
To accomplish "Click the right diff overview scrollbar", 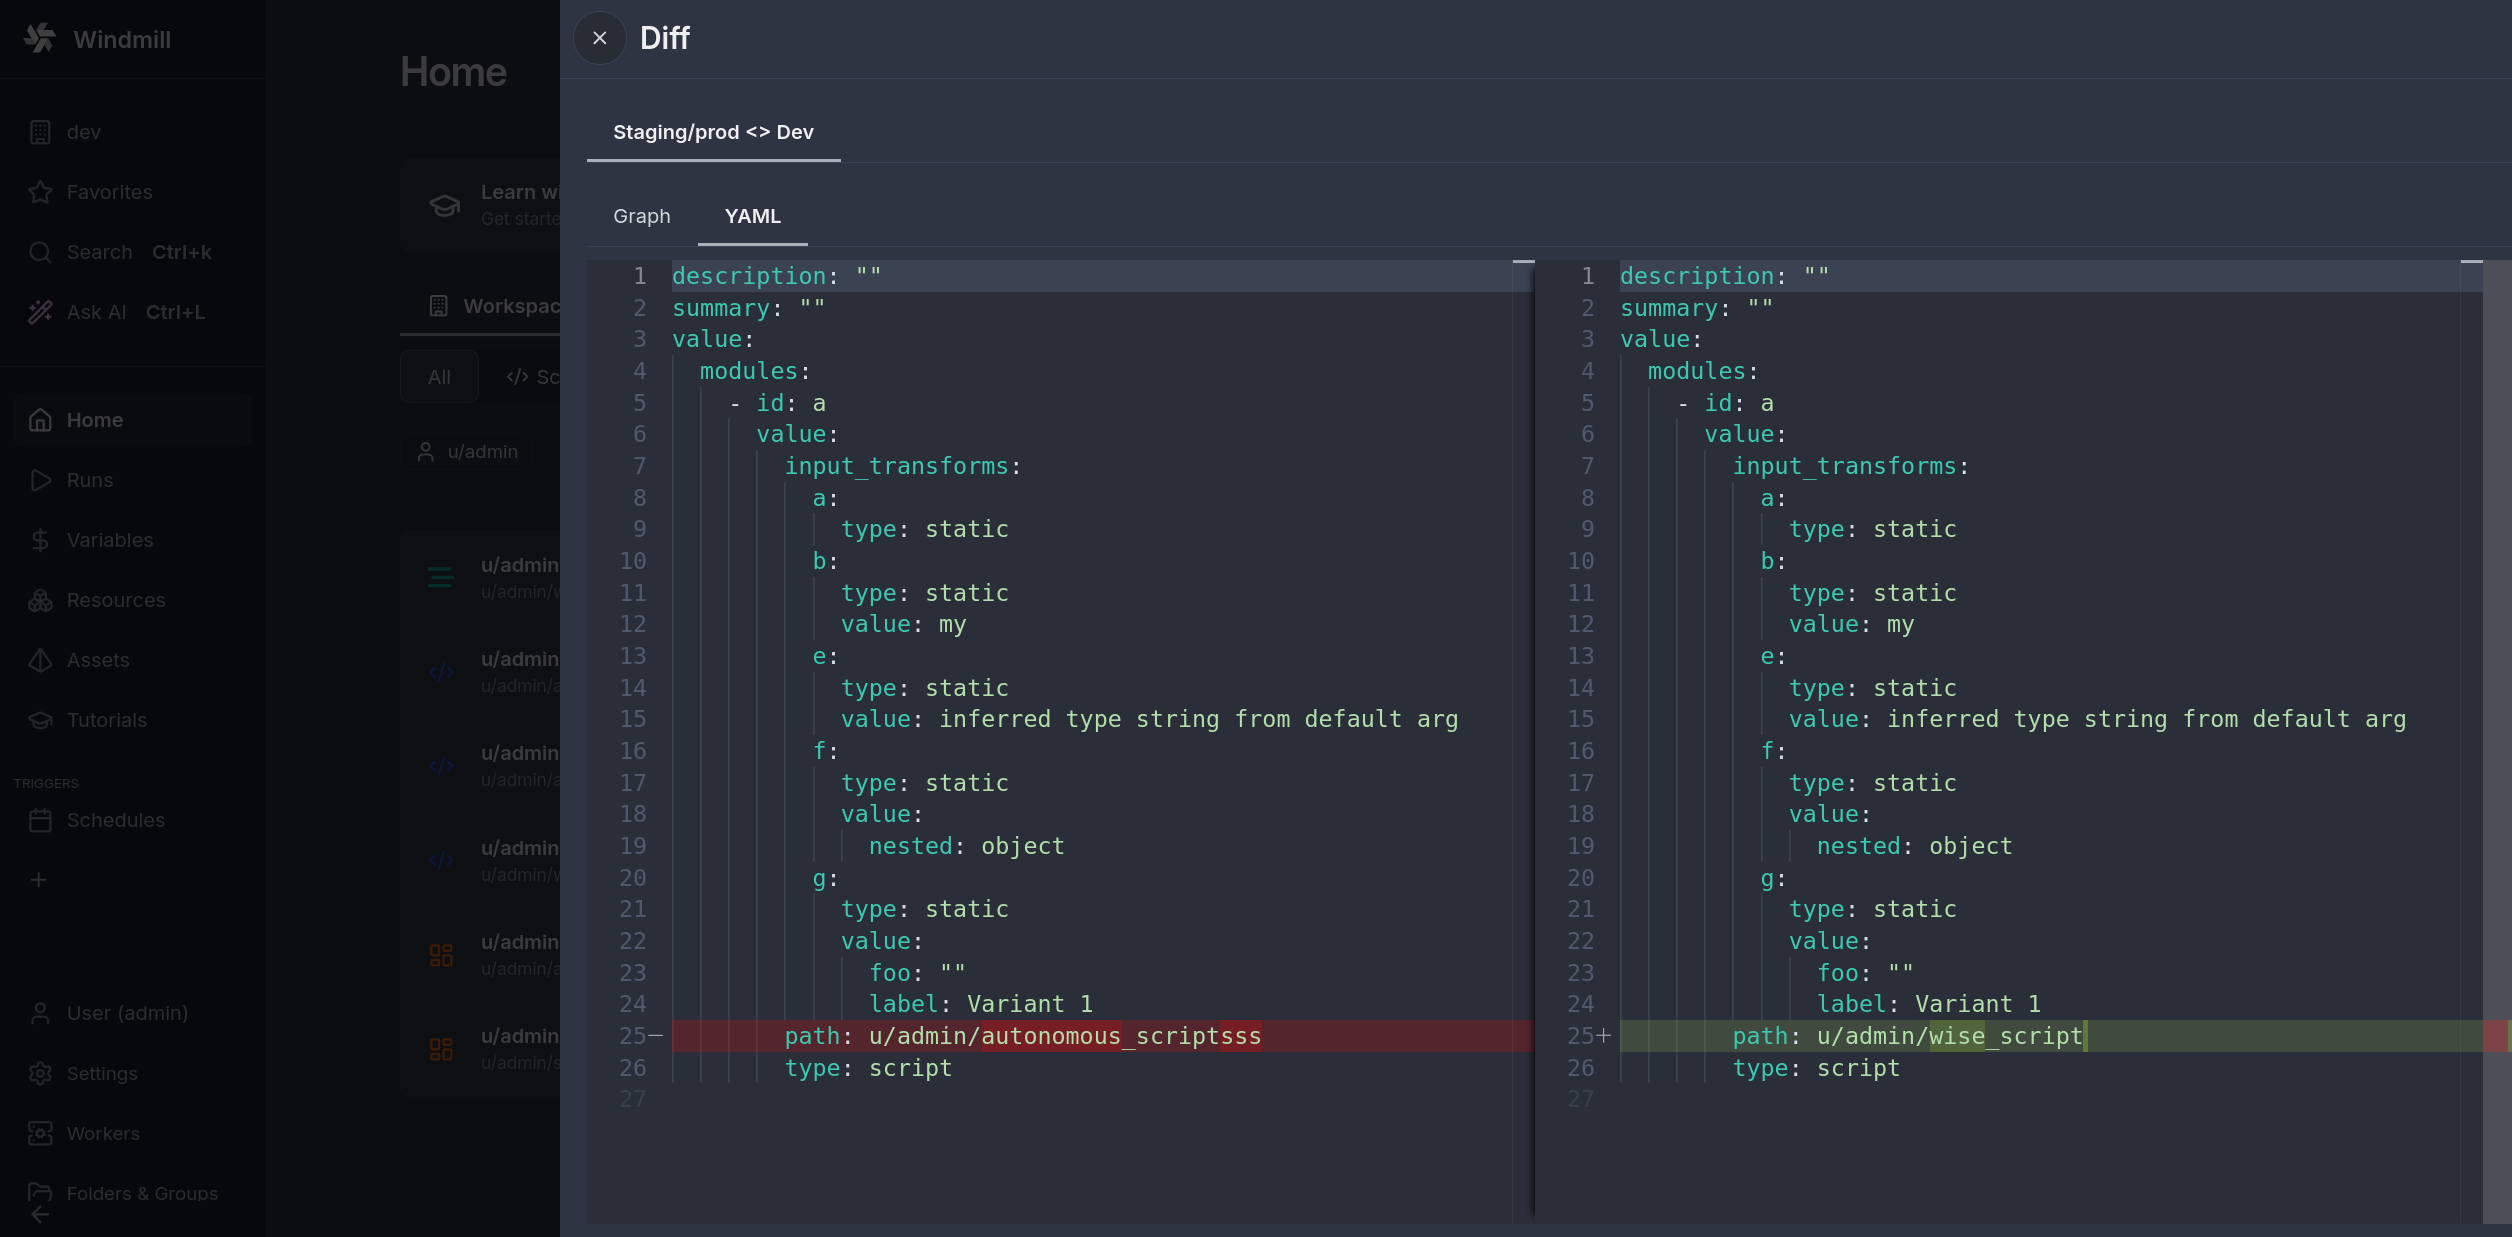I will (x=2496, y=740).
